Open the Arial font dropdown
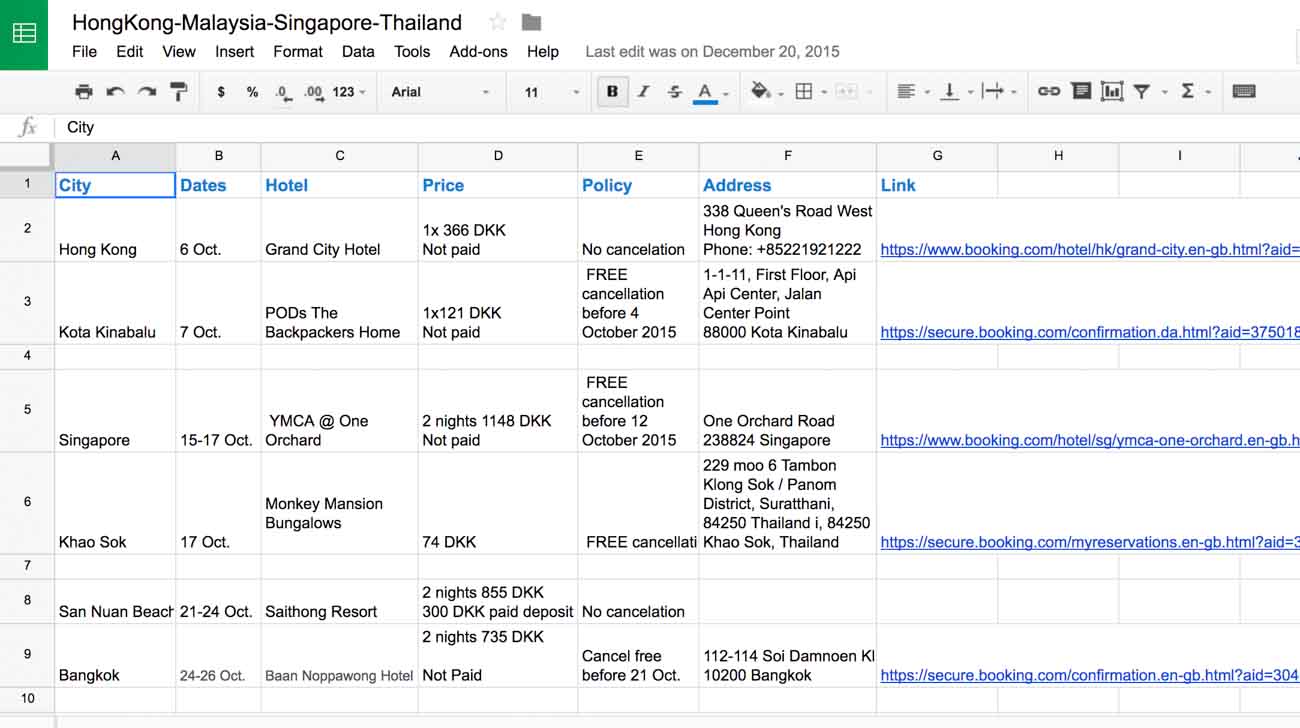The height and width of the screenshot is (728, 1300). click(x=440, y=92)
